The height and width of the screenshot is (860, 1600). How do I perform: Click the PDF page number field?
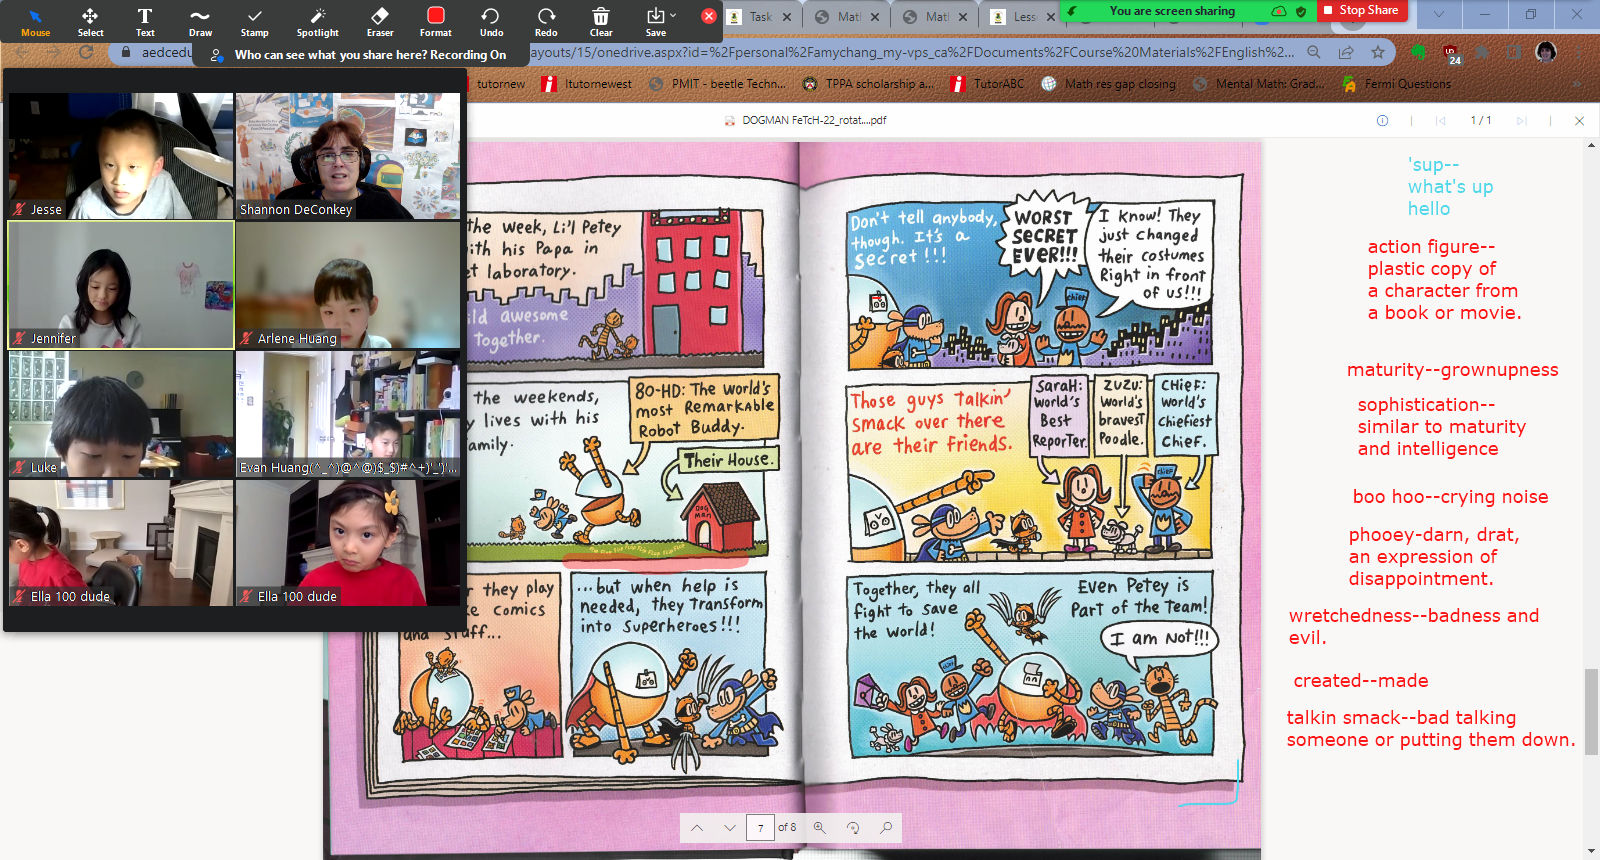760,827
